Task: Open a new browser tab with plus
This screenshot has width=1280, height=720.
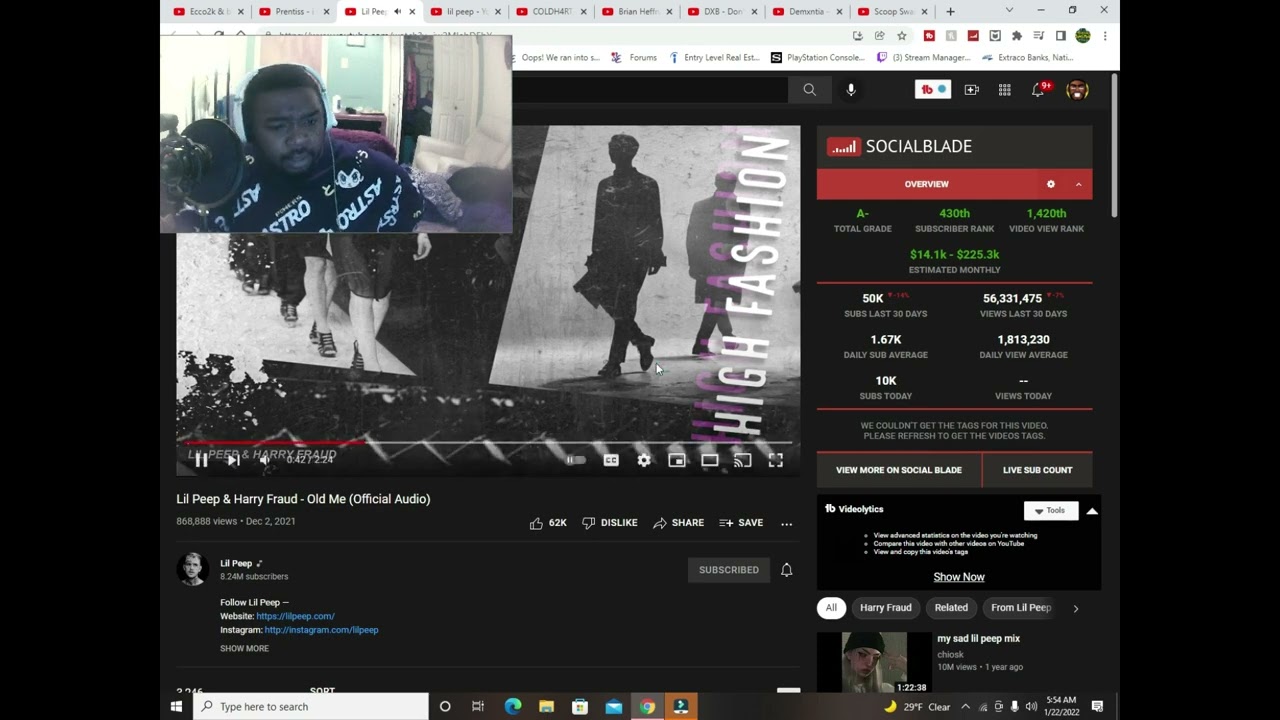Action: point(950,12)
